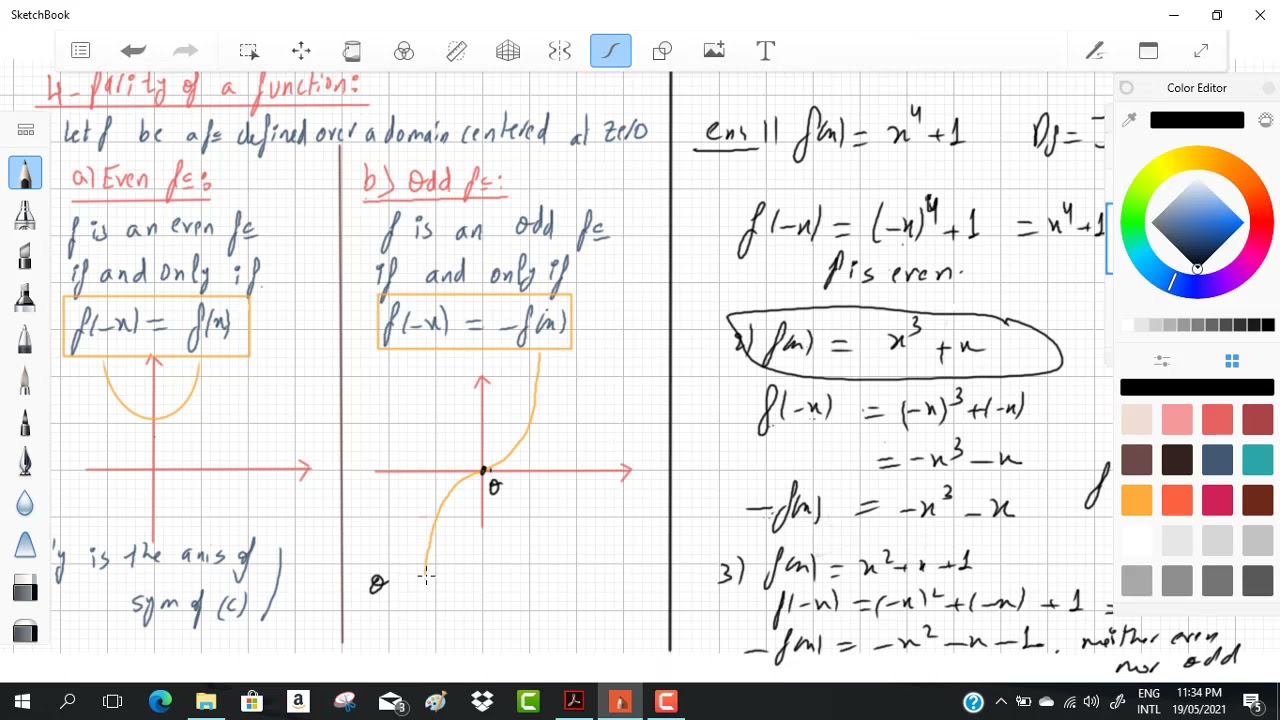Viewport: 1280px width, 720px height.
Task: Toggle the highlighted steady stroke tool
Action: (x=610, y=50)
